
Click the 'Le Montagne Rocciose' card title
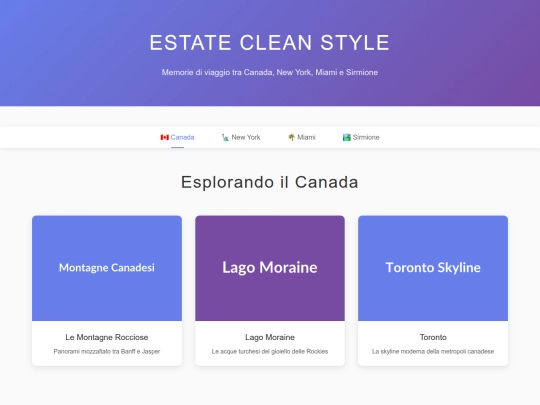click(107, 337)
